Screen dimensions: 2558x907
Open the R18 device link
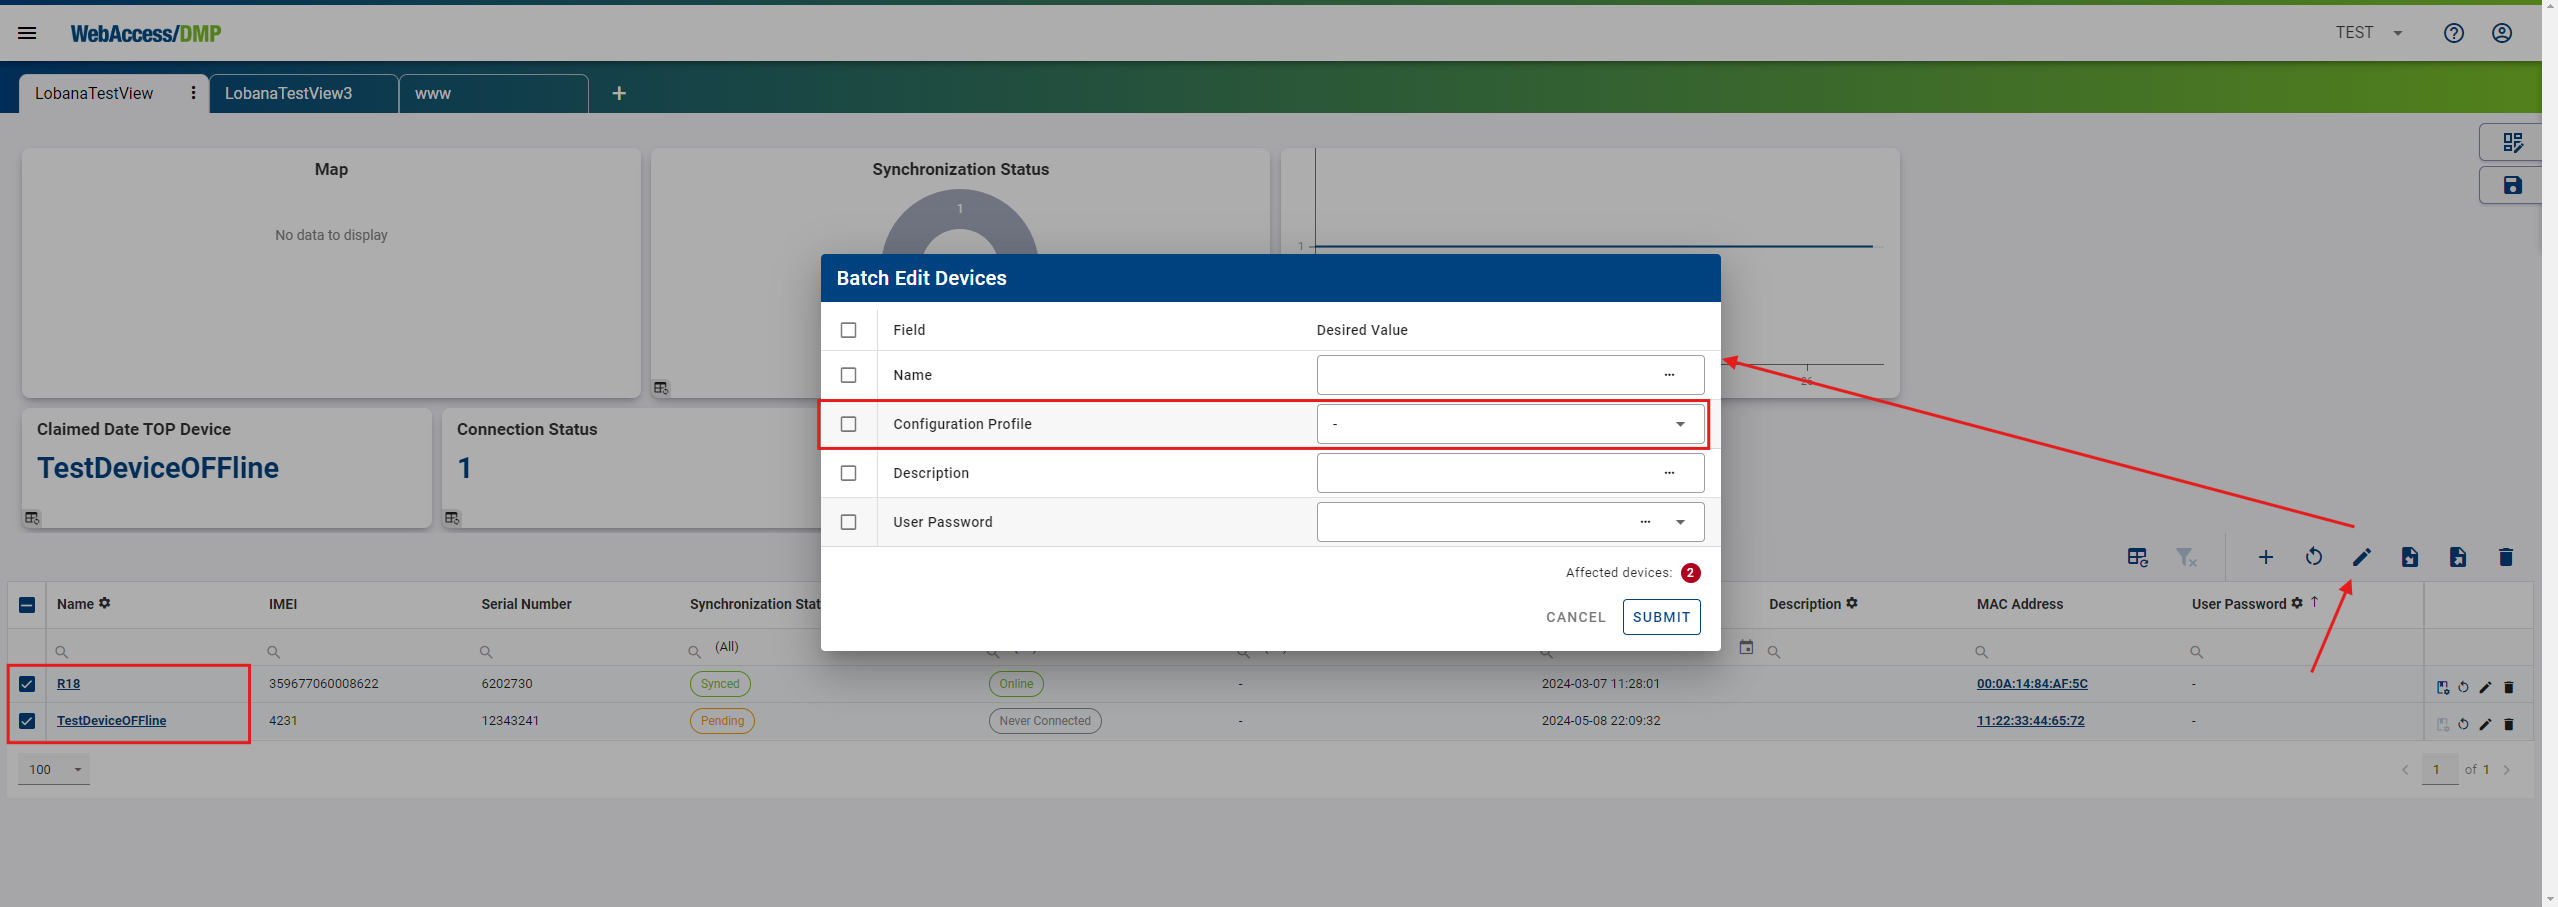[x=68, y=683]
